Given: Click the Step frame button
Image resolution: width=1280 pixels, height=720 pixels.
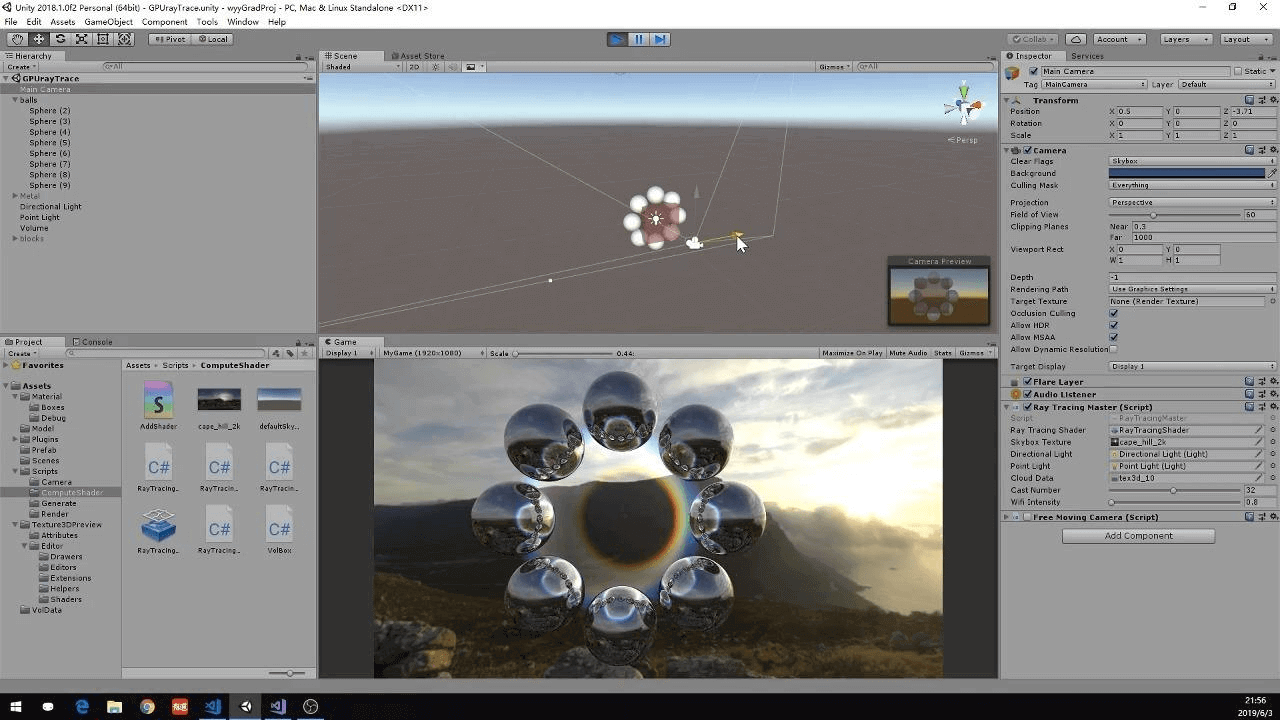Looking at the screenshot, I should [x=660, y=39].
